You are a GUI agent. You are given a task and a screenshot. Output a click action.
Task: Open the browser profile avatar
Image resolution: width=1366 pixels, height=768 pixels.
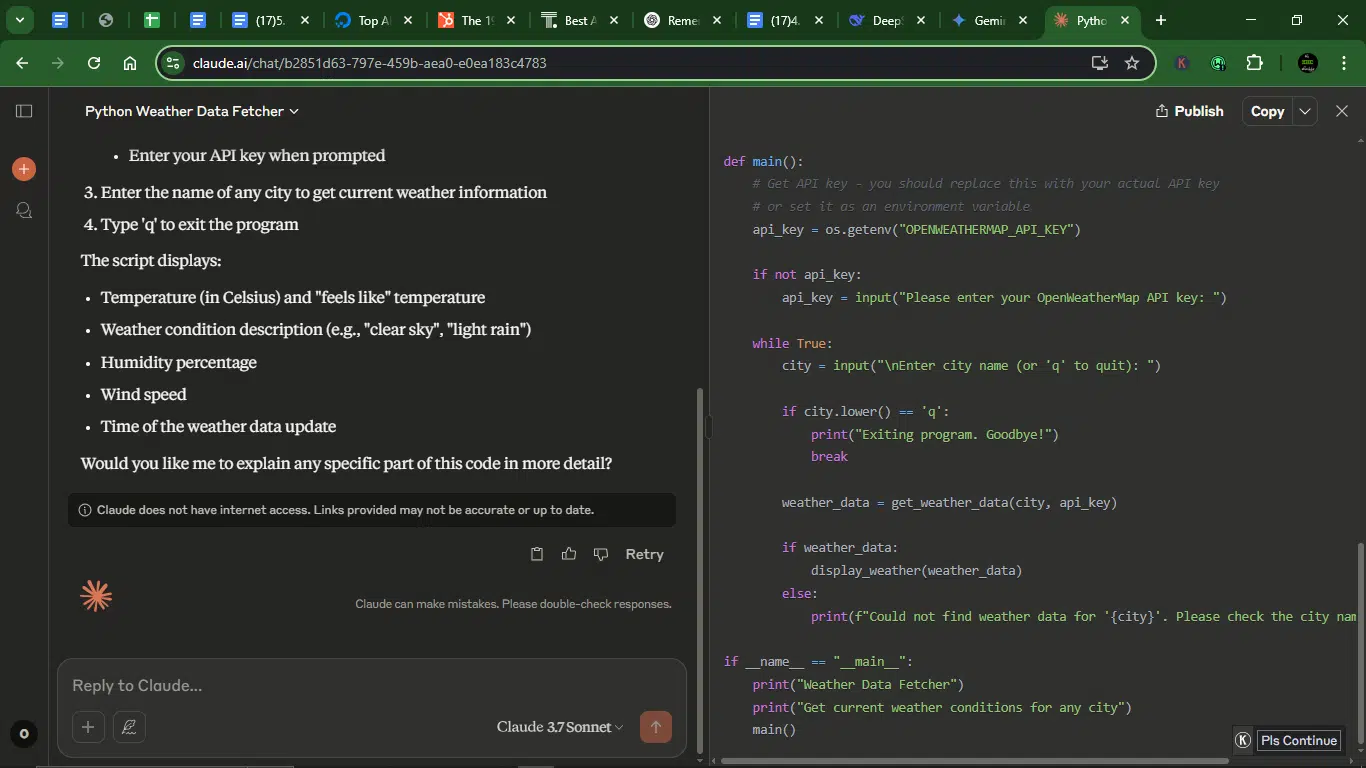pyautogui.click(x=1307, y=63)
